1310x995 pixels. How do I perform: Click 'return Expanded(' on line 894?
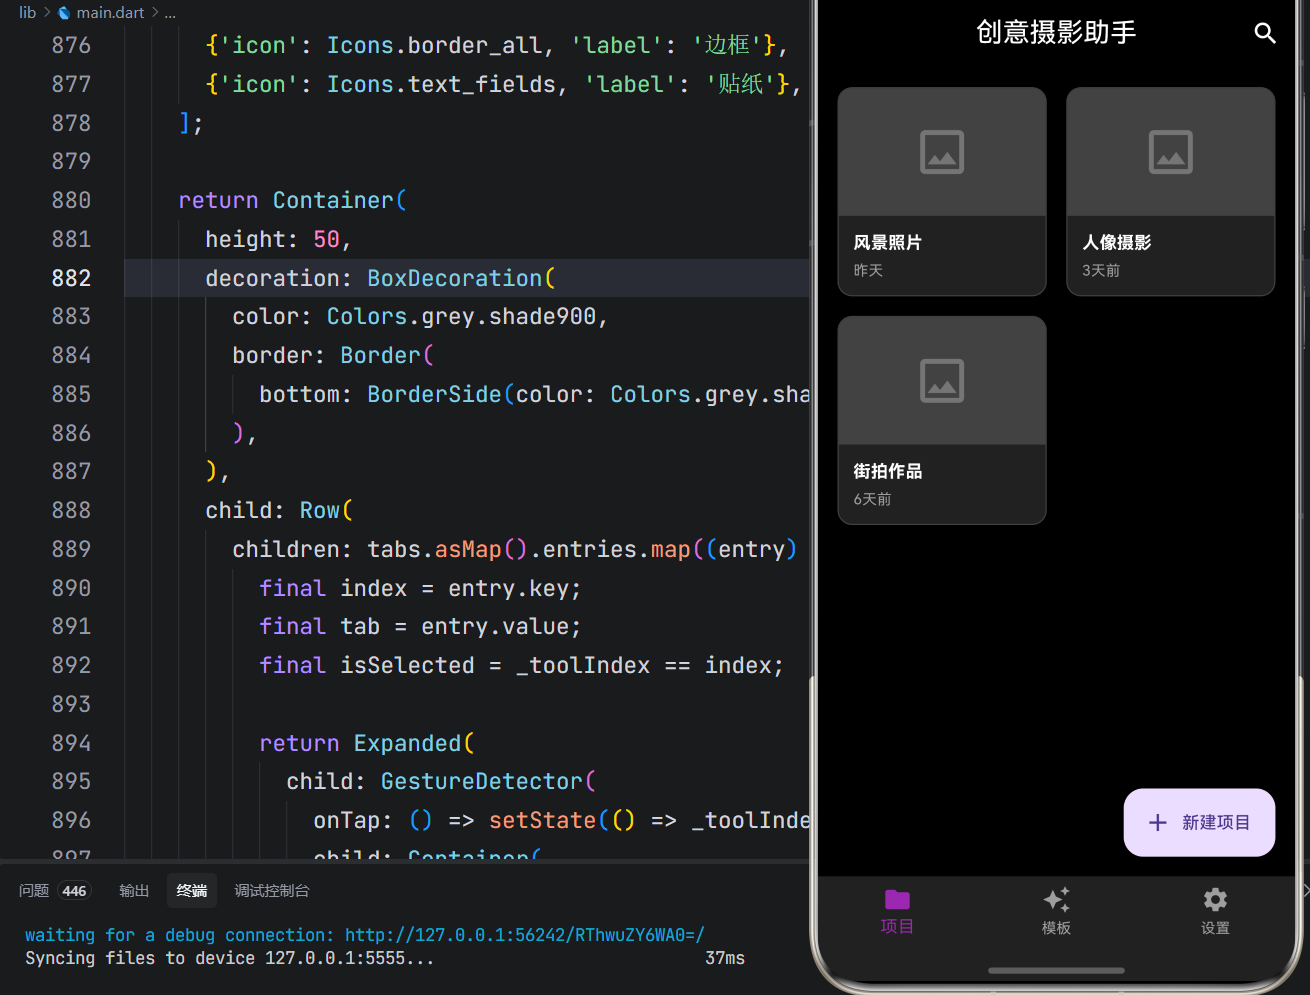point(367,743)
